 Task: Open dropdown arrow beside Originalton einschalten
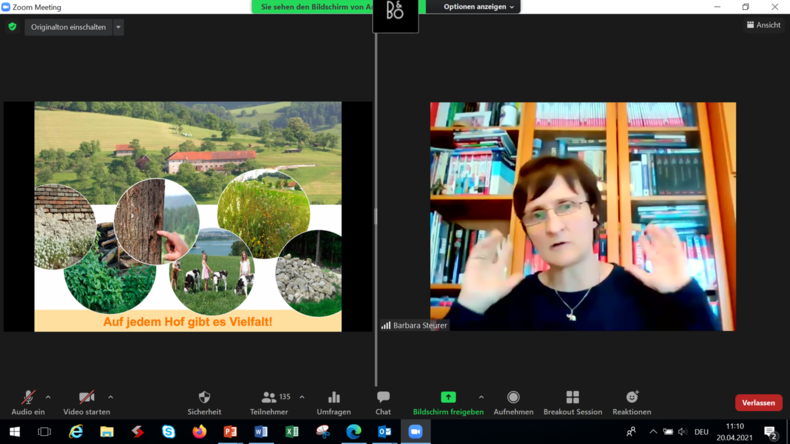pyautogui.click(x=118, y=27)
